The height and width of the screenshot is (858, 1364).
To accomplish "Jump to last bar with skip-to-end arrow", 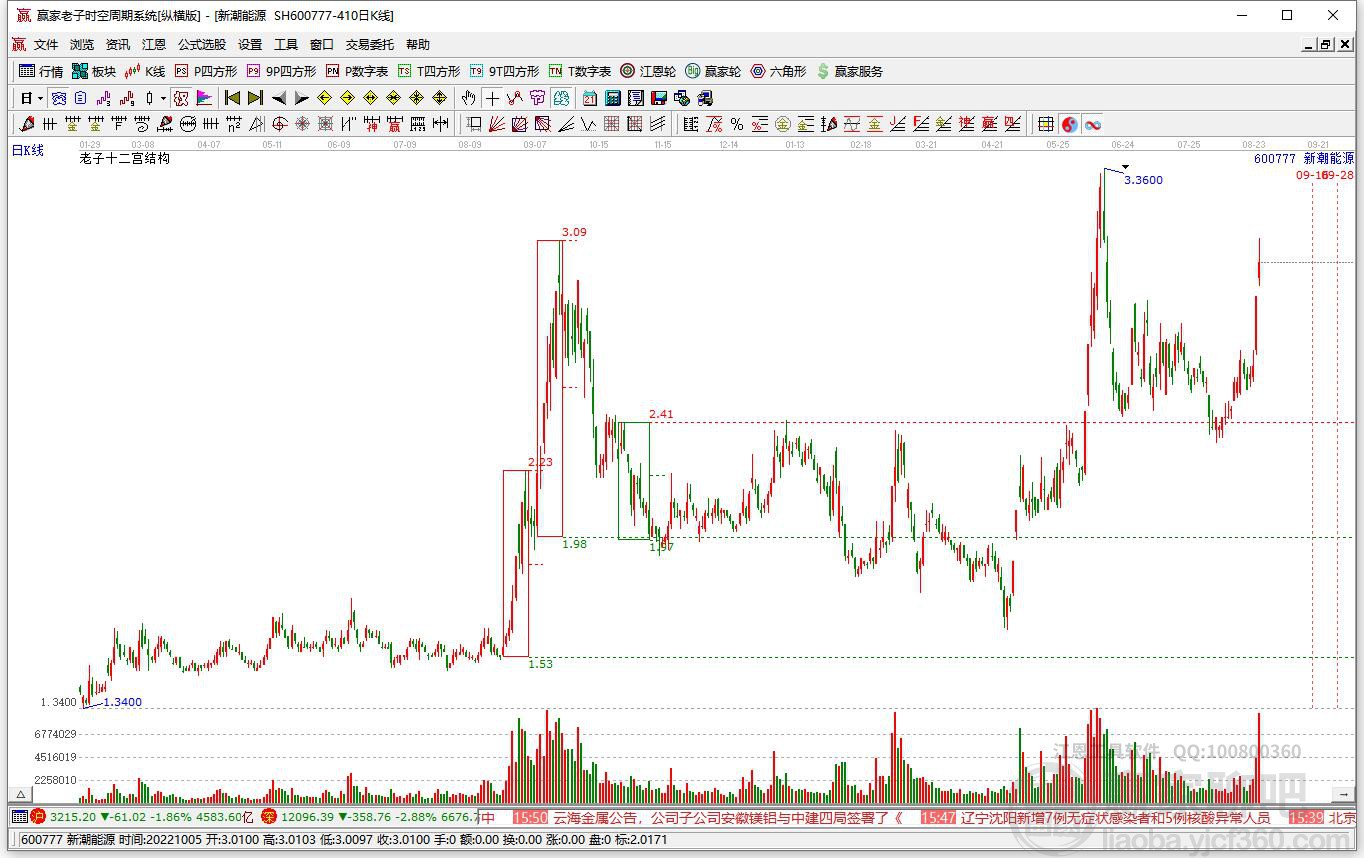I will [255, 98].
